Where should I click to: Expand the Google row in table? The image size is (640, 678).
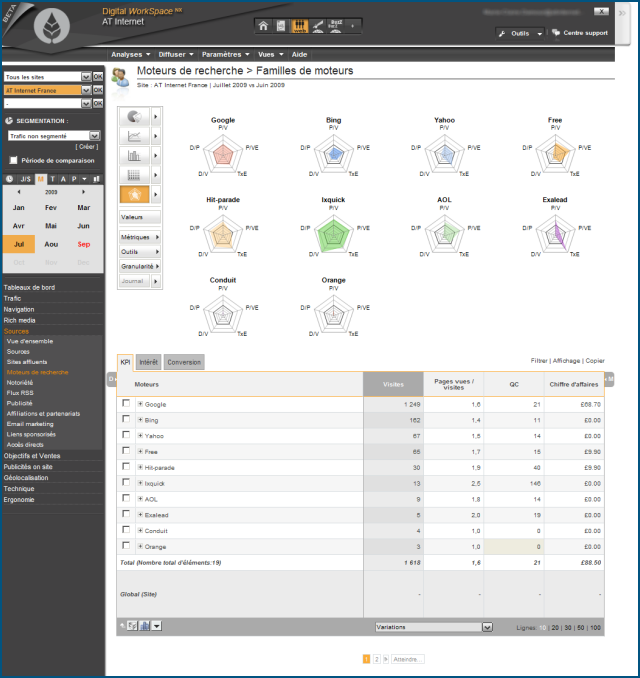(140, 404)
